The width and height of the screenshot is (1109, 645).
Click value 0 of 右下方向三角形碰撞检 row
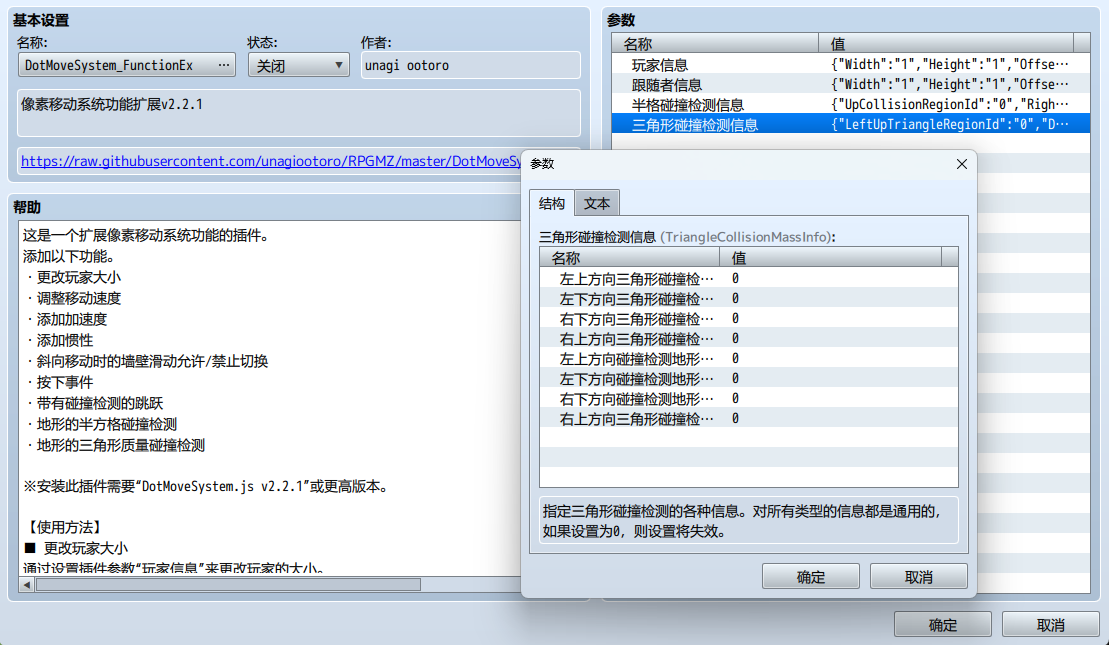736,318
